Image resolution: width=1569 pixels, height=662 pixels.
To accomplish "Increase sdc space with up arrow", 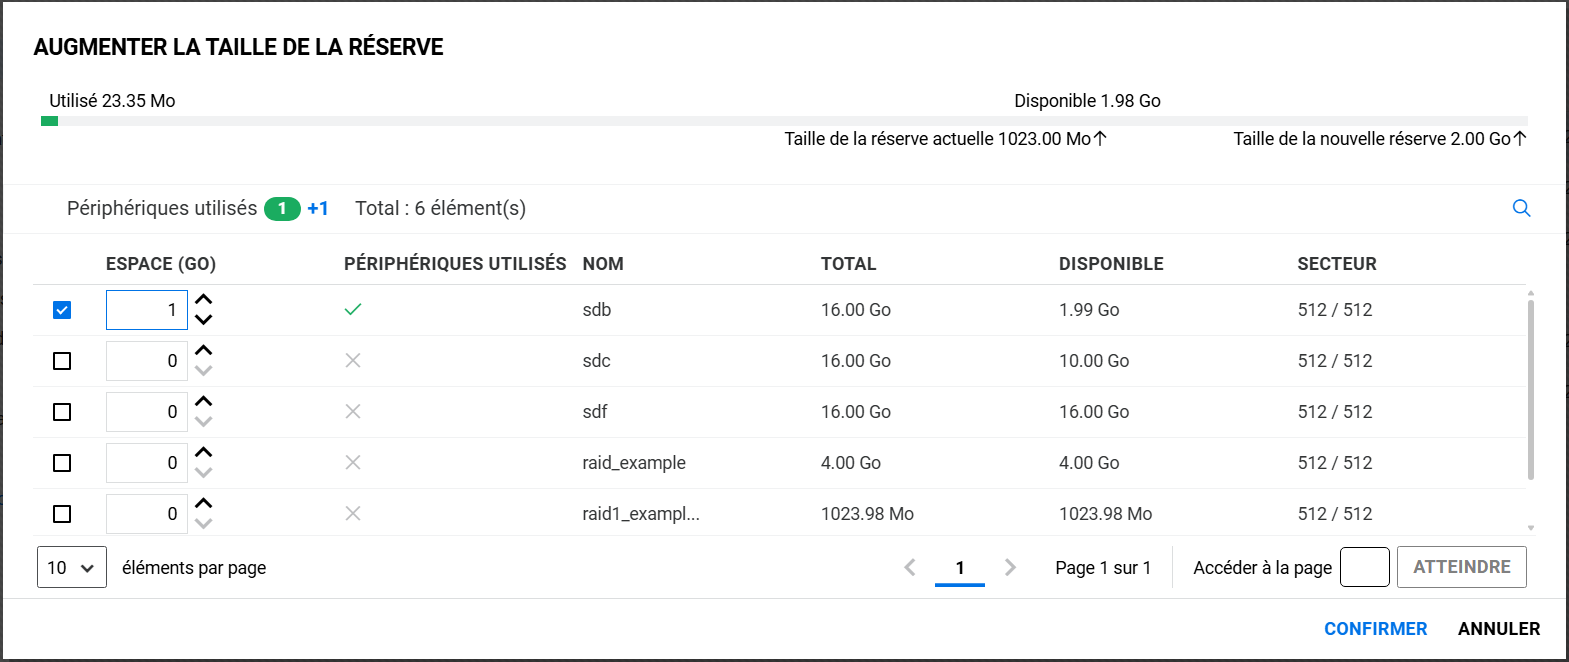I will tap(203, 351).
